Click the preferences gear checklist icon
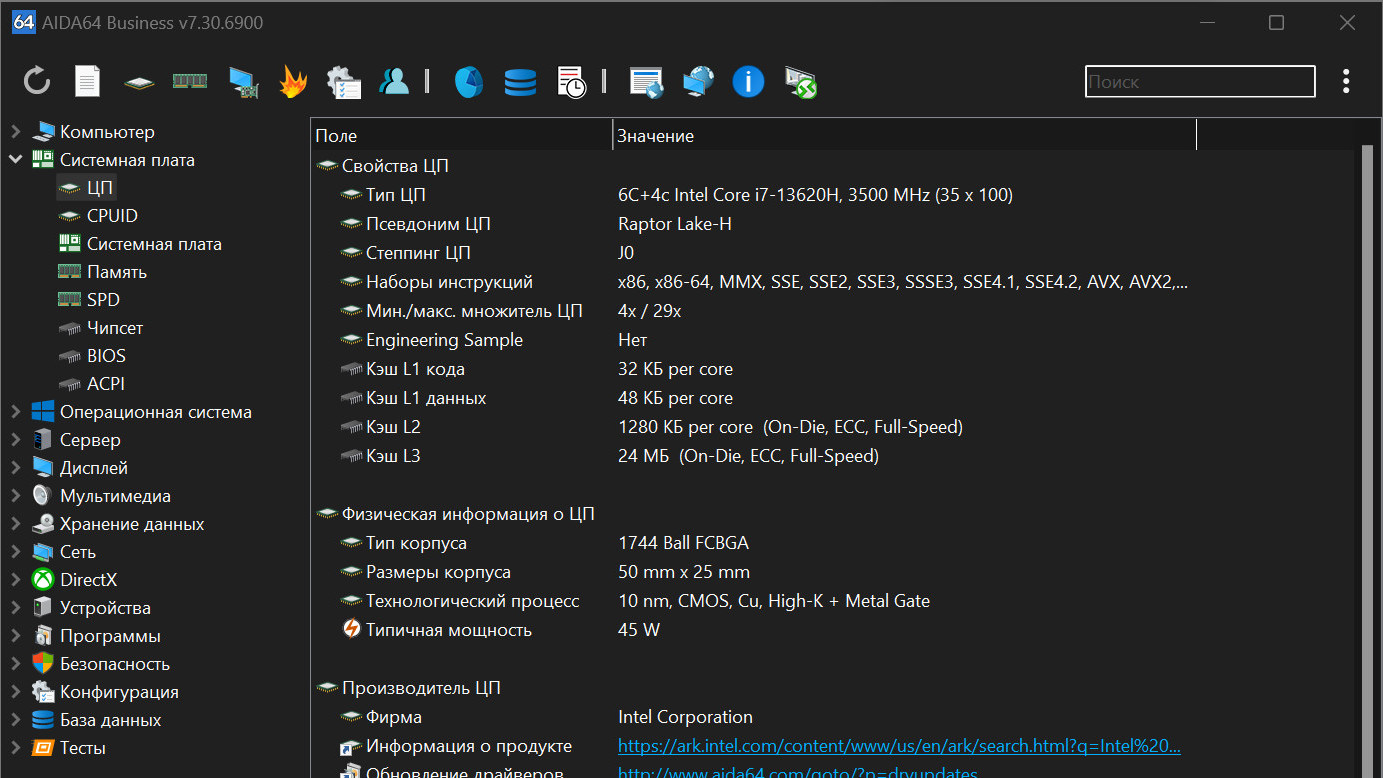 click(344, 82)
